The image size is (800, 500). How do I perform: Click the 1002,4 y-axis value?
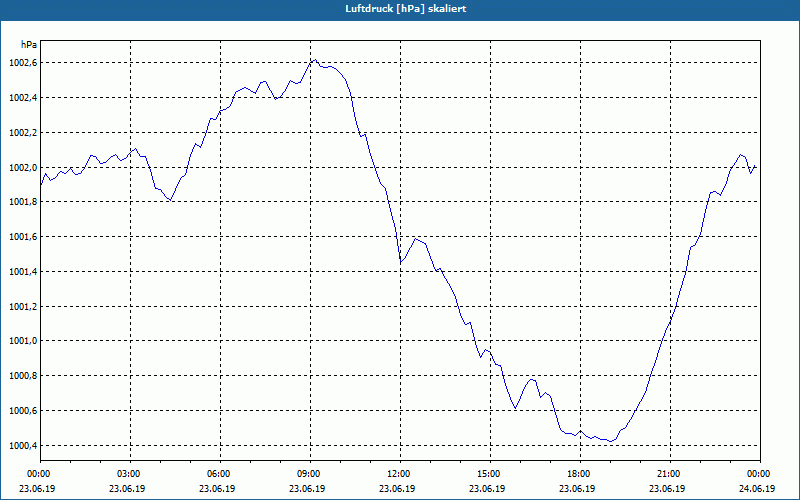(23, 97)
